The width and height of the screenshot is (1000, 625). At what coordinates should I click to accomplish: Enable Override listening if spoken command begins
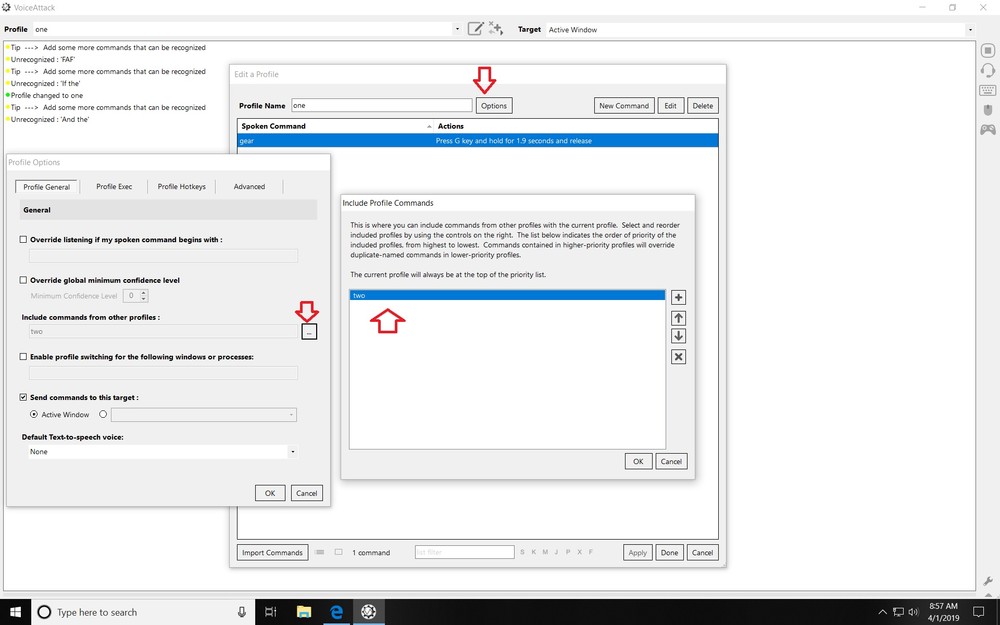(x=23, y=240)
